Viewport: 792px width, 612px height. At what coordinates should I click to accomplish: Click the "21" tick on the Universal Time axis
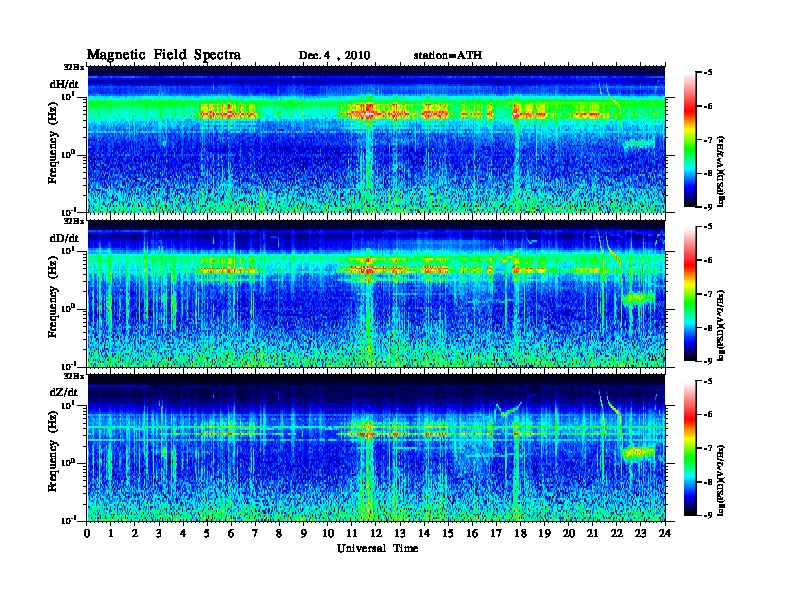tap(592, 534)
